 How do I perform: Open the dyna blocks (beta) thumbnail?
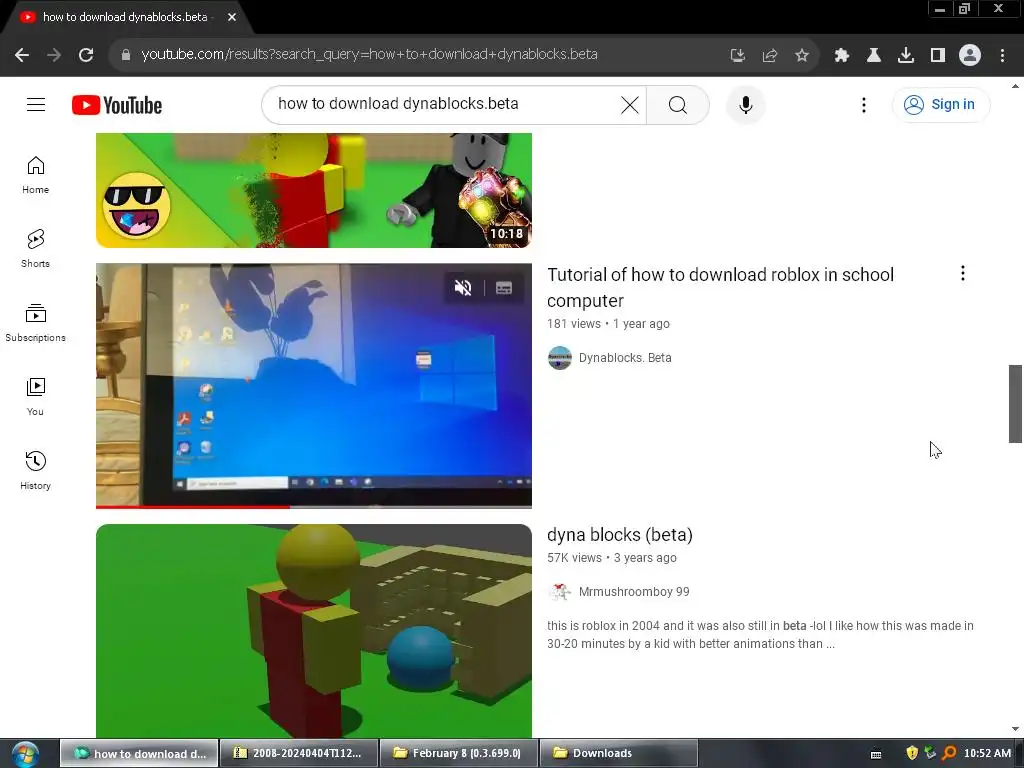click(x=313, y=631)
